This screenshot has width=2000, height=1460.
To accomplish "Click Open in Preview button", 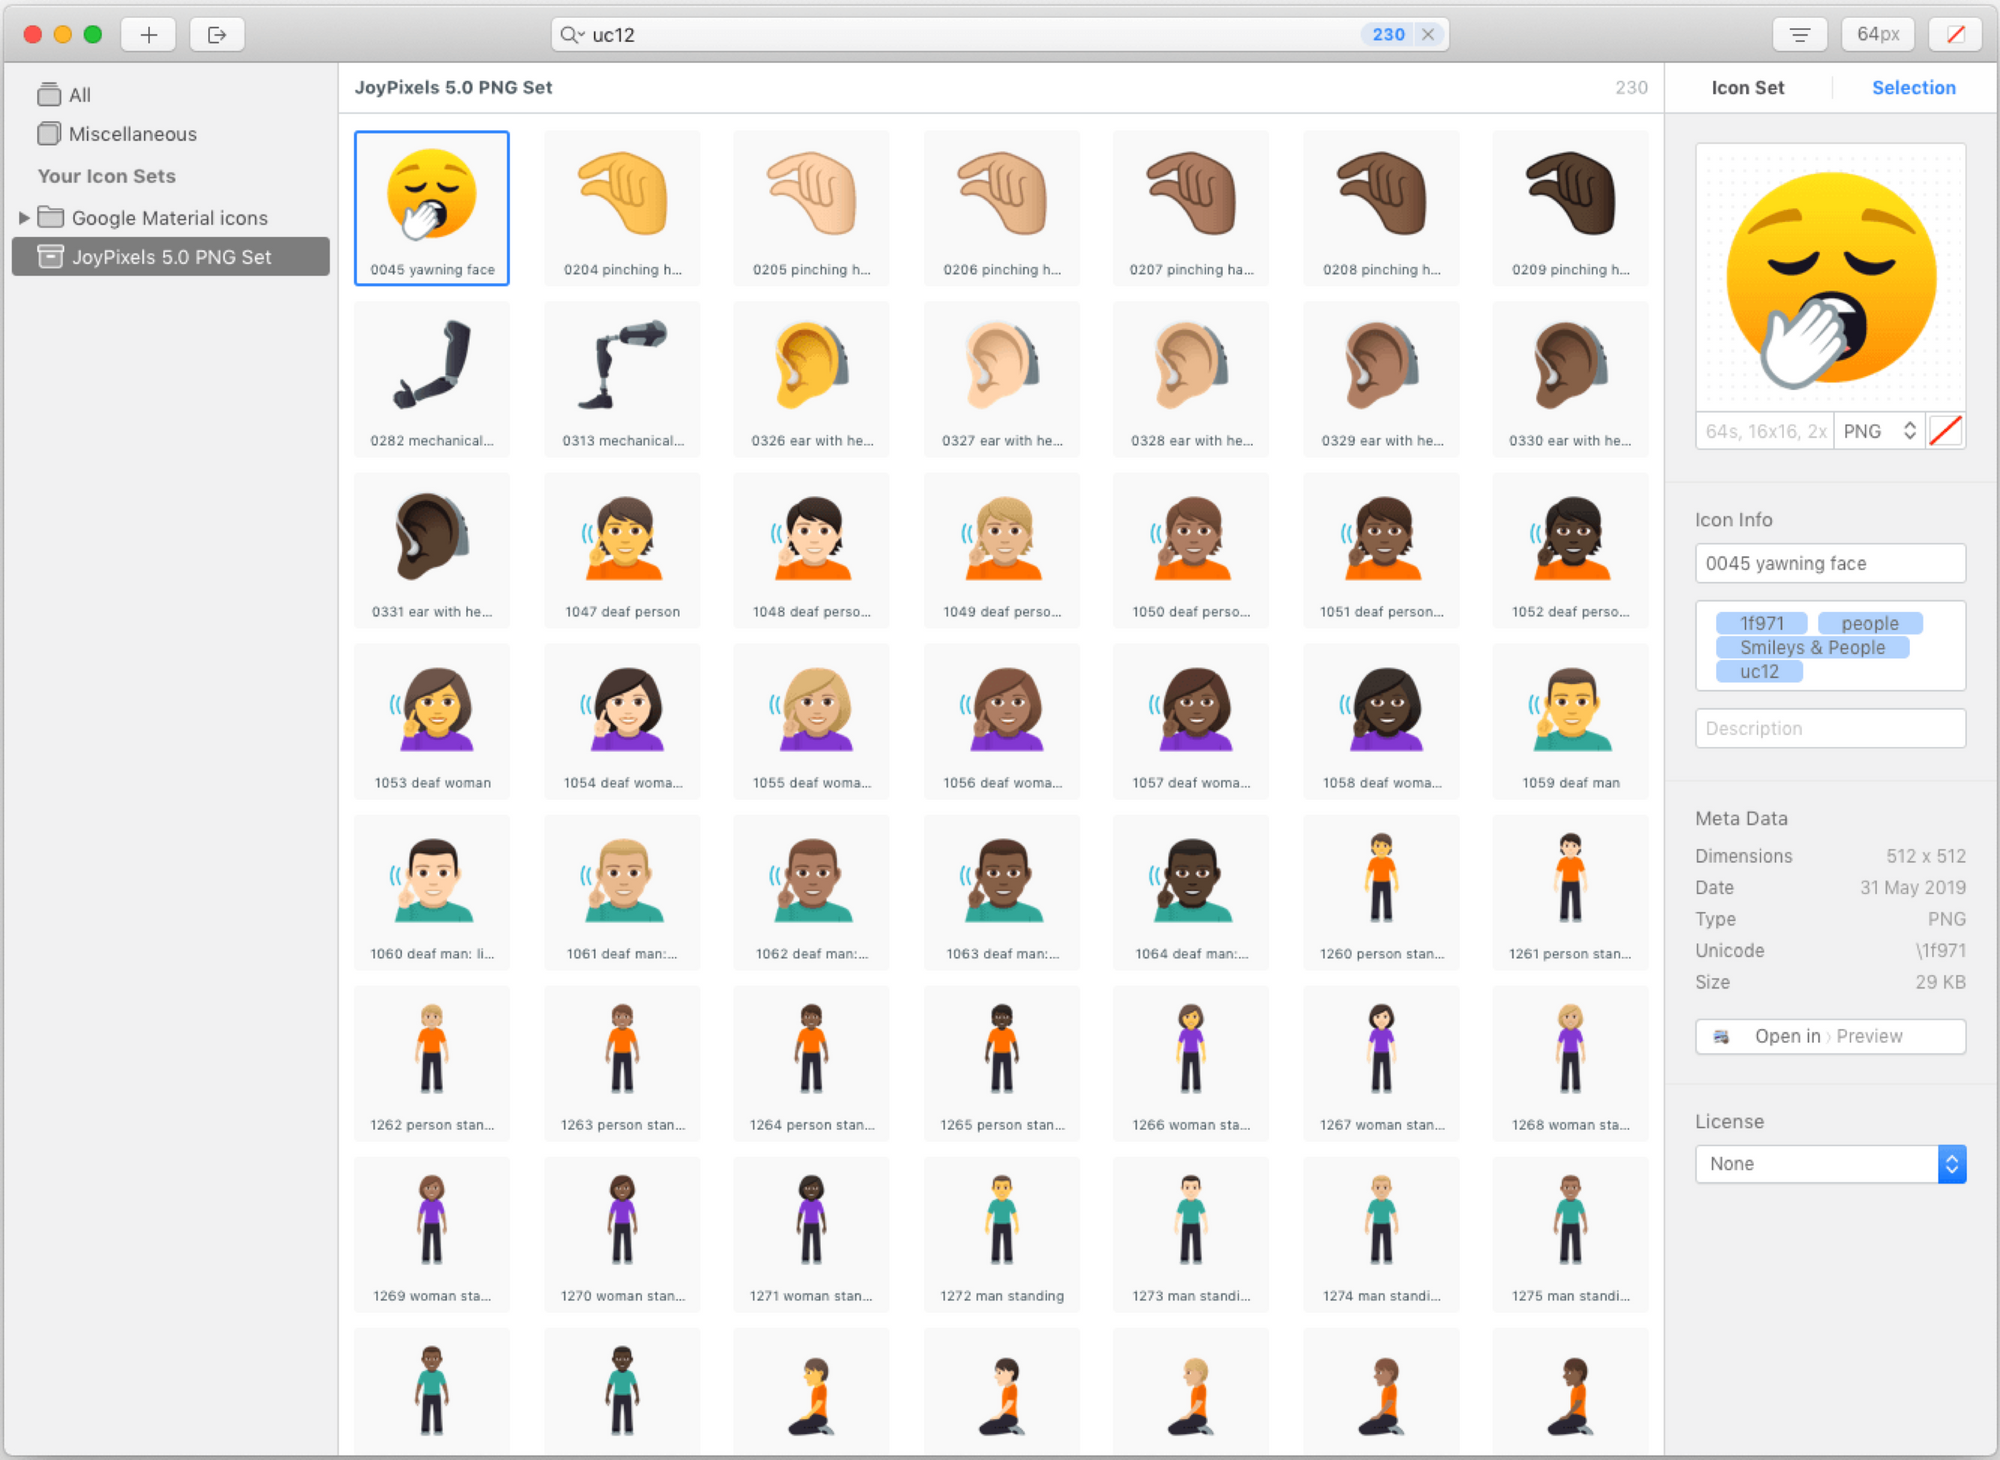I will click(x=1830, y=1037).
